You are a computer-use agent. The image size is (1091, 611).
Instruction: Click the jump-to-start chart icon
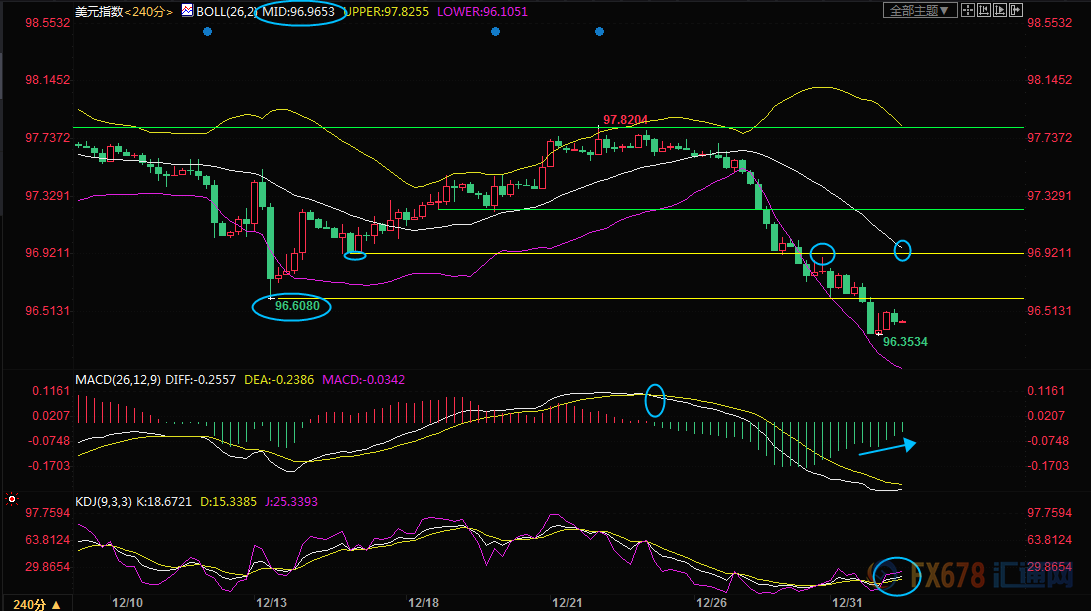986,10
